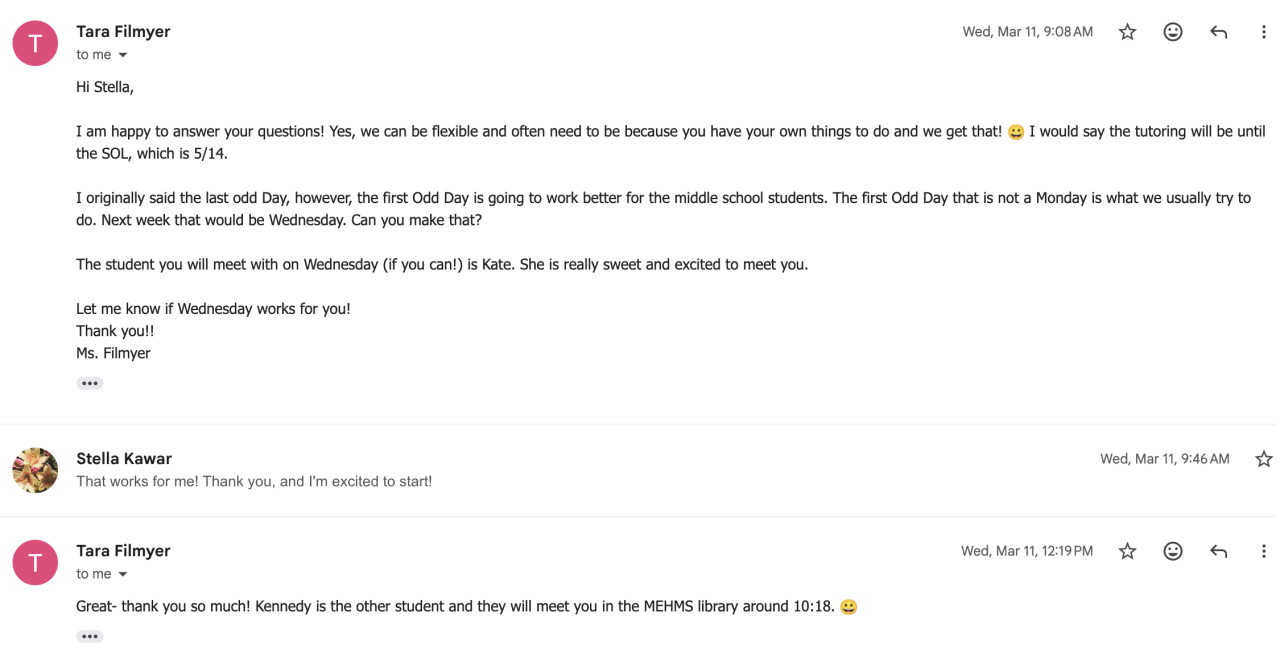
Task: Click the Wed, Mar 11, 9:08 AM timestamp
Action: 1027,32
